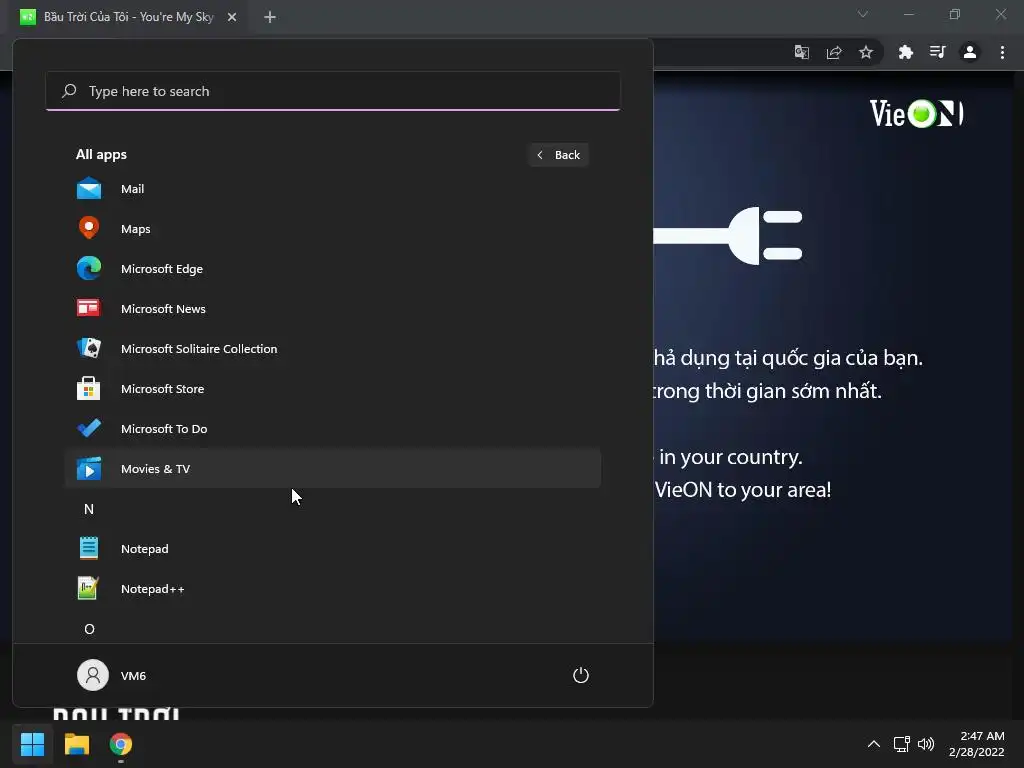
Task: Click the Microsoft Solitaire Collection text label
Action: click(199, 349)
